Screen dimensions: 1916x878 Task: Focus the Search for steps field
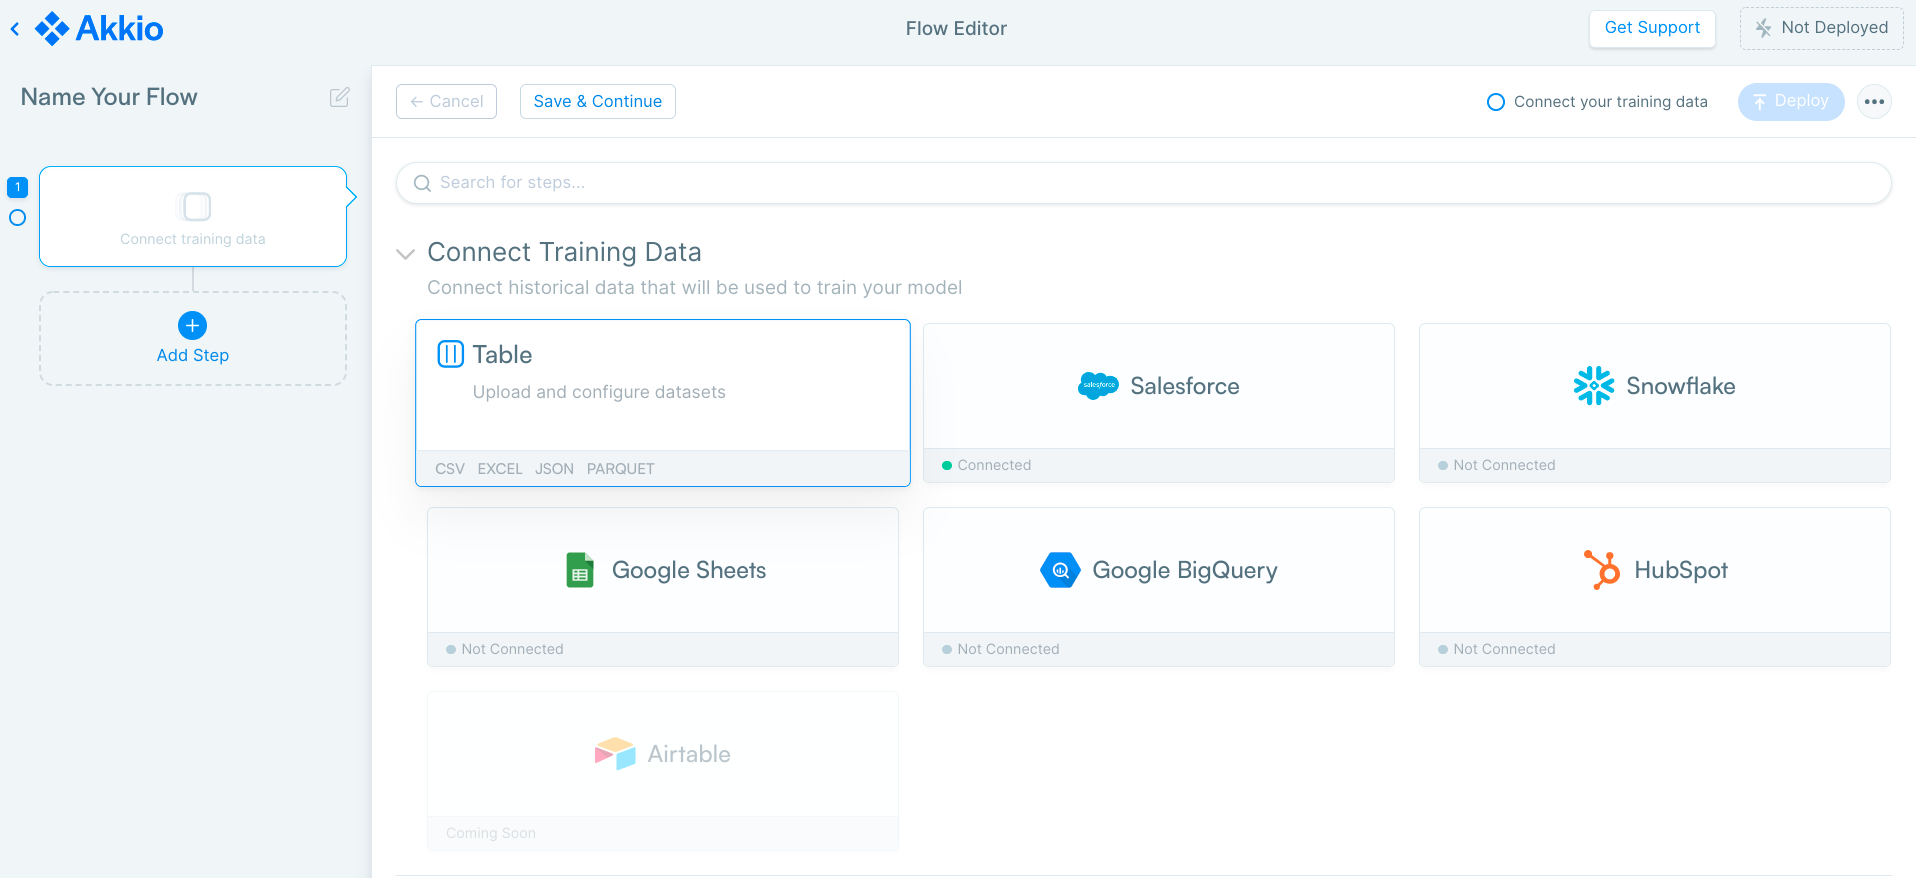pos(1143,183)
